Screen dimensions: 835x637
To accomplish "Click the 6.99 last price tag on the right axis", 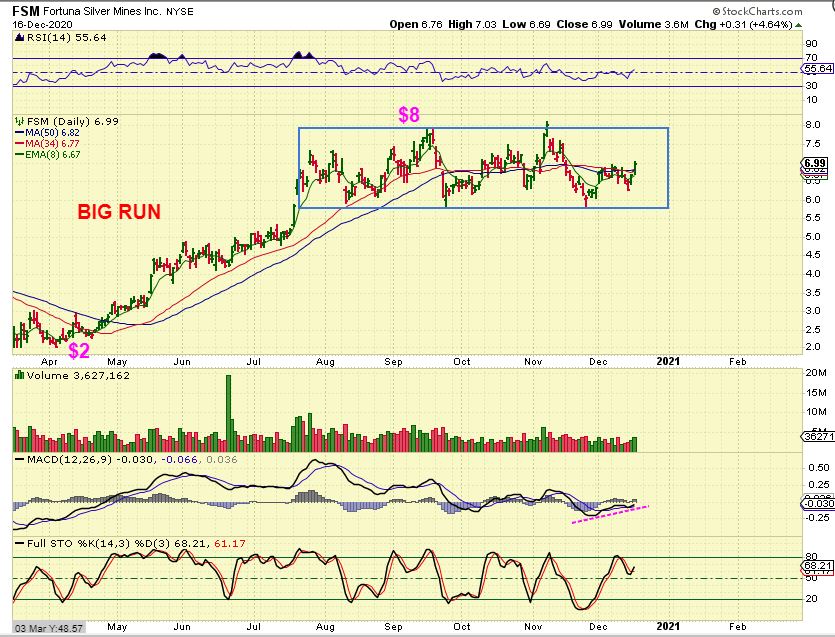I will (815, 164).
